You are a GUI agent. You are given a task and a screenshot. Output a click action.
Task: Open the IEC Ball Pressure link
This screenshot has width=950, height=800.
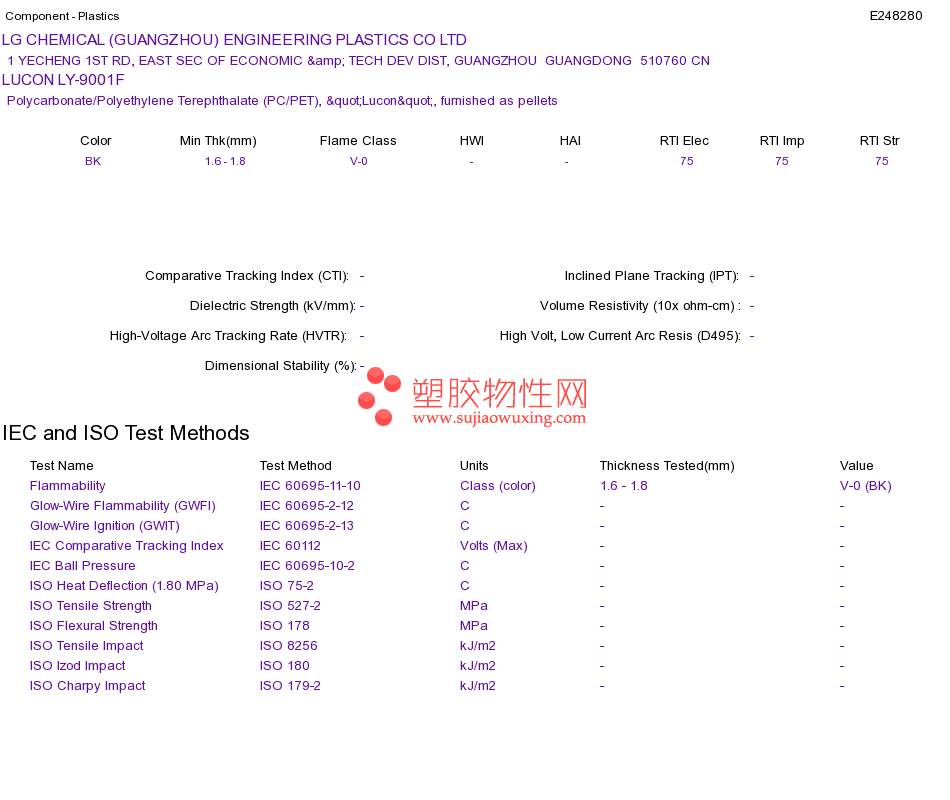82,565
